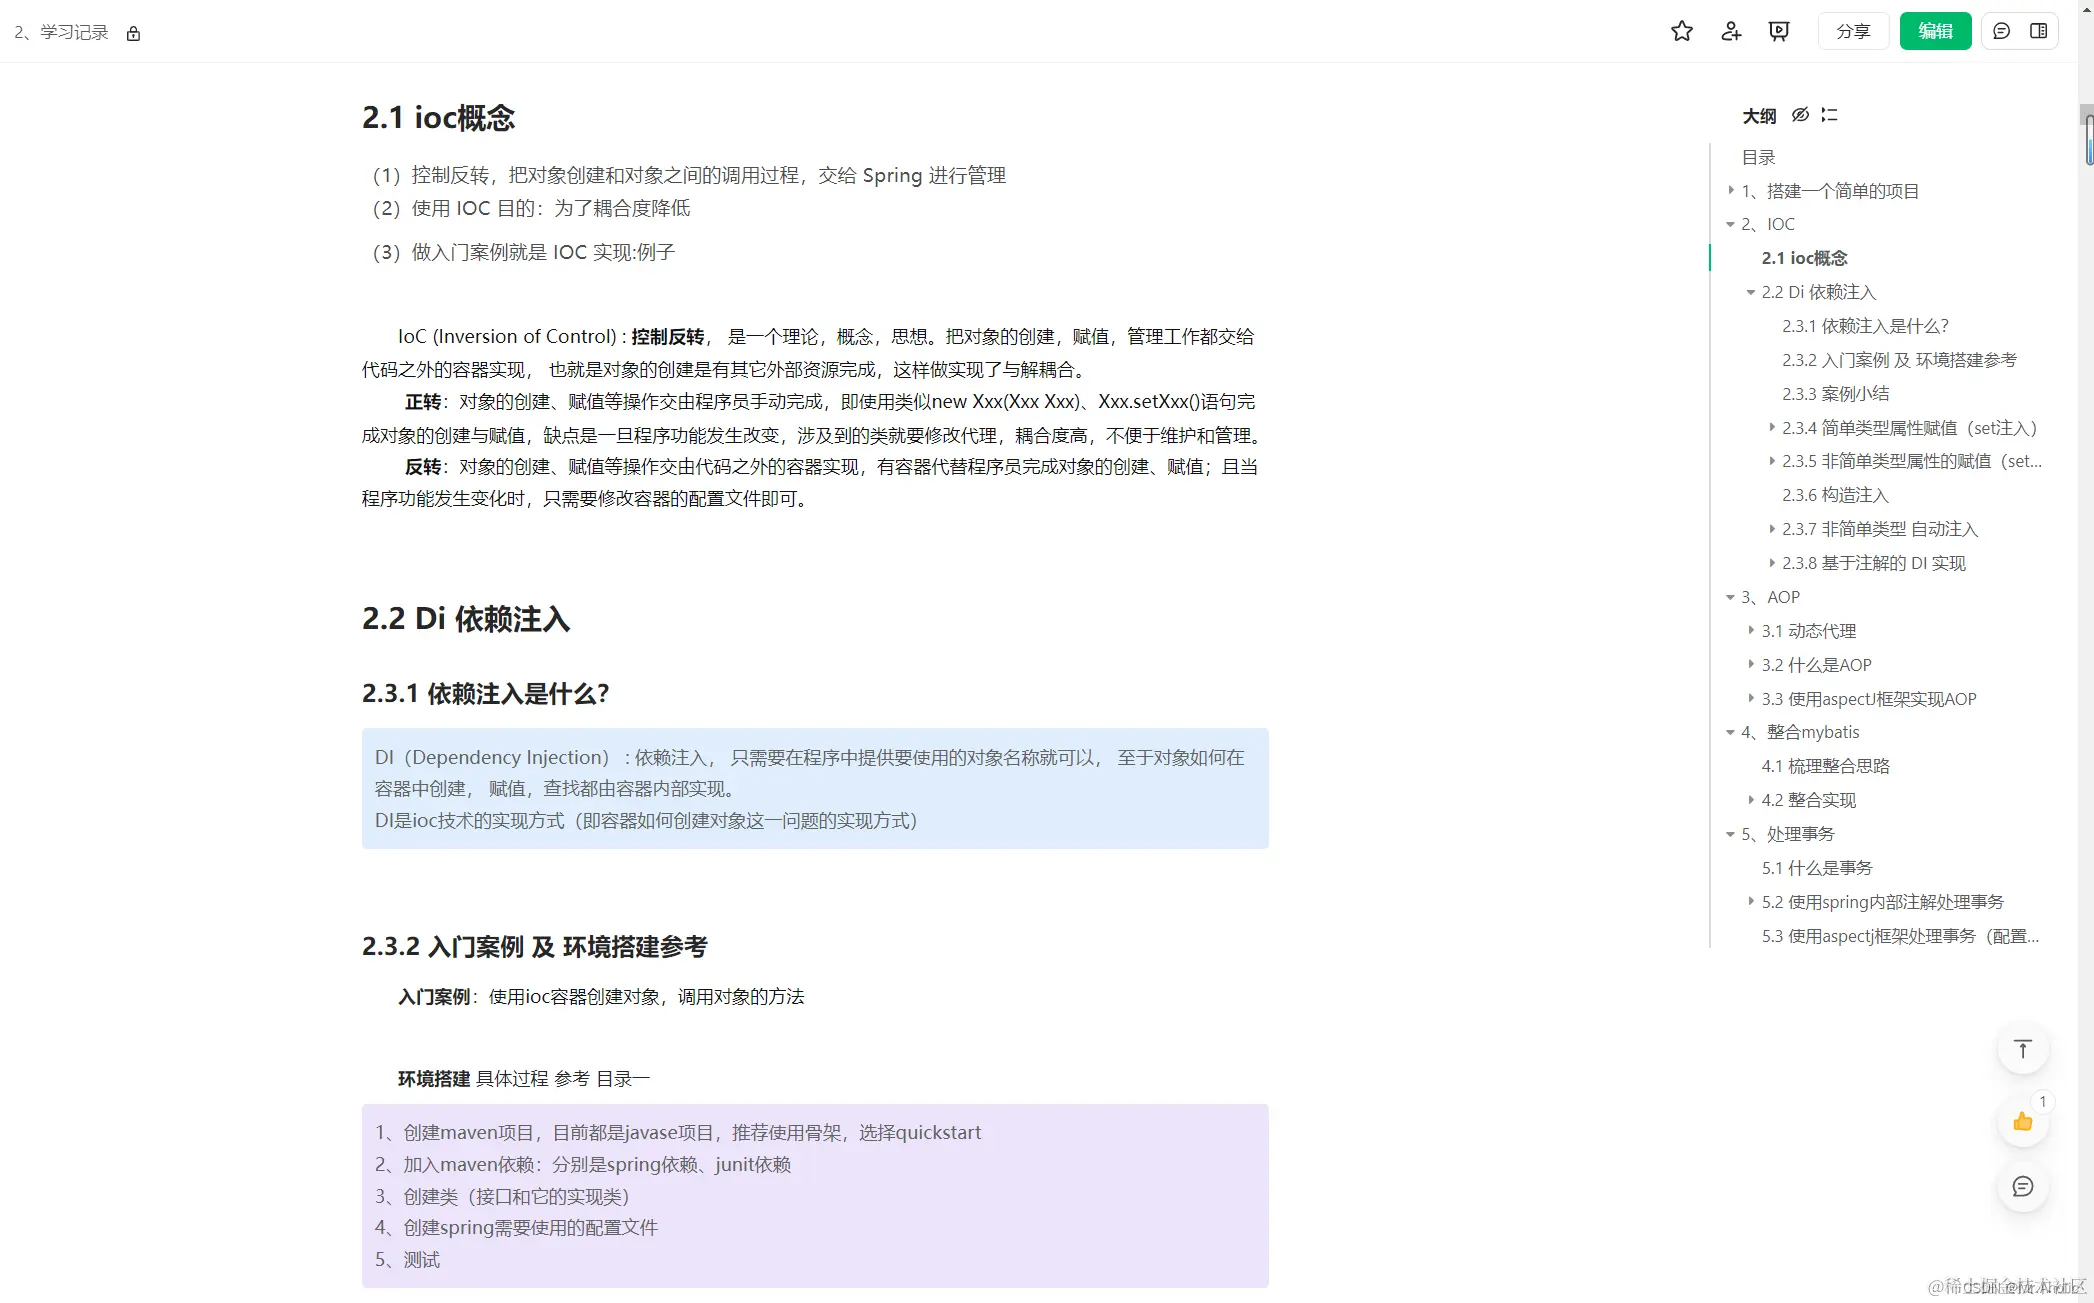Hide the outline using the eye toggle

pyautogui.click(x=1799, y=115)
